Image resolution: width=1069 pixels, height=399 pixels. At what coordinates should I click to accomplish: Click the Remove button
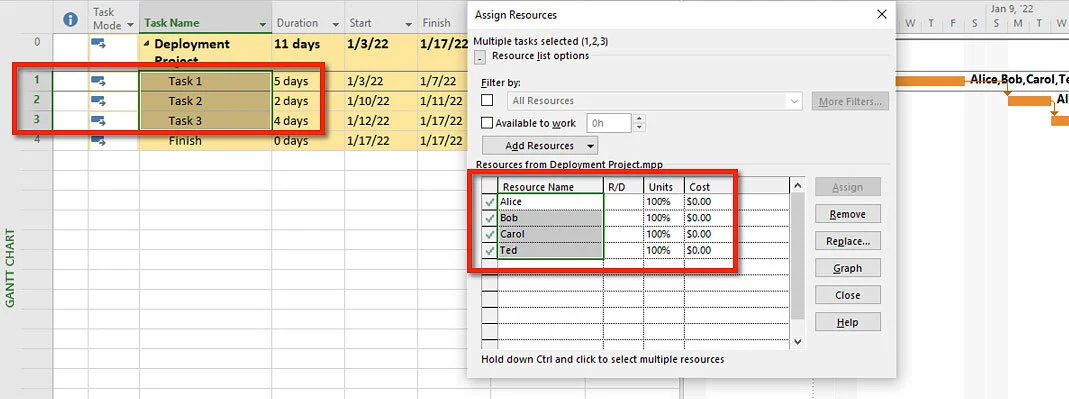pos(847,214)
